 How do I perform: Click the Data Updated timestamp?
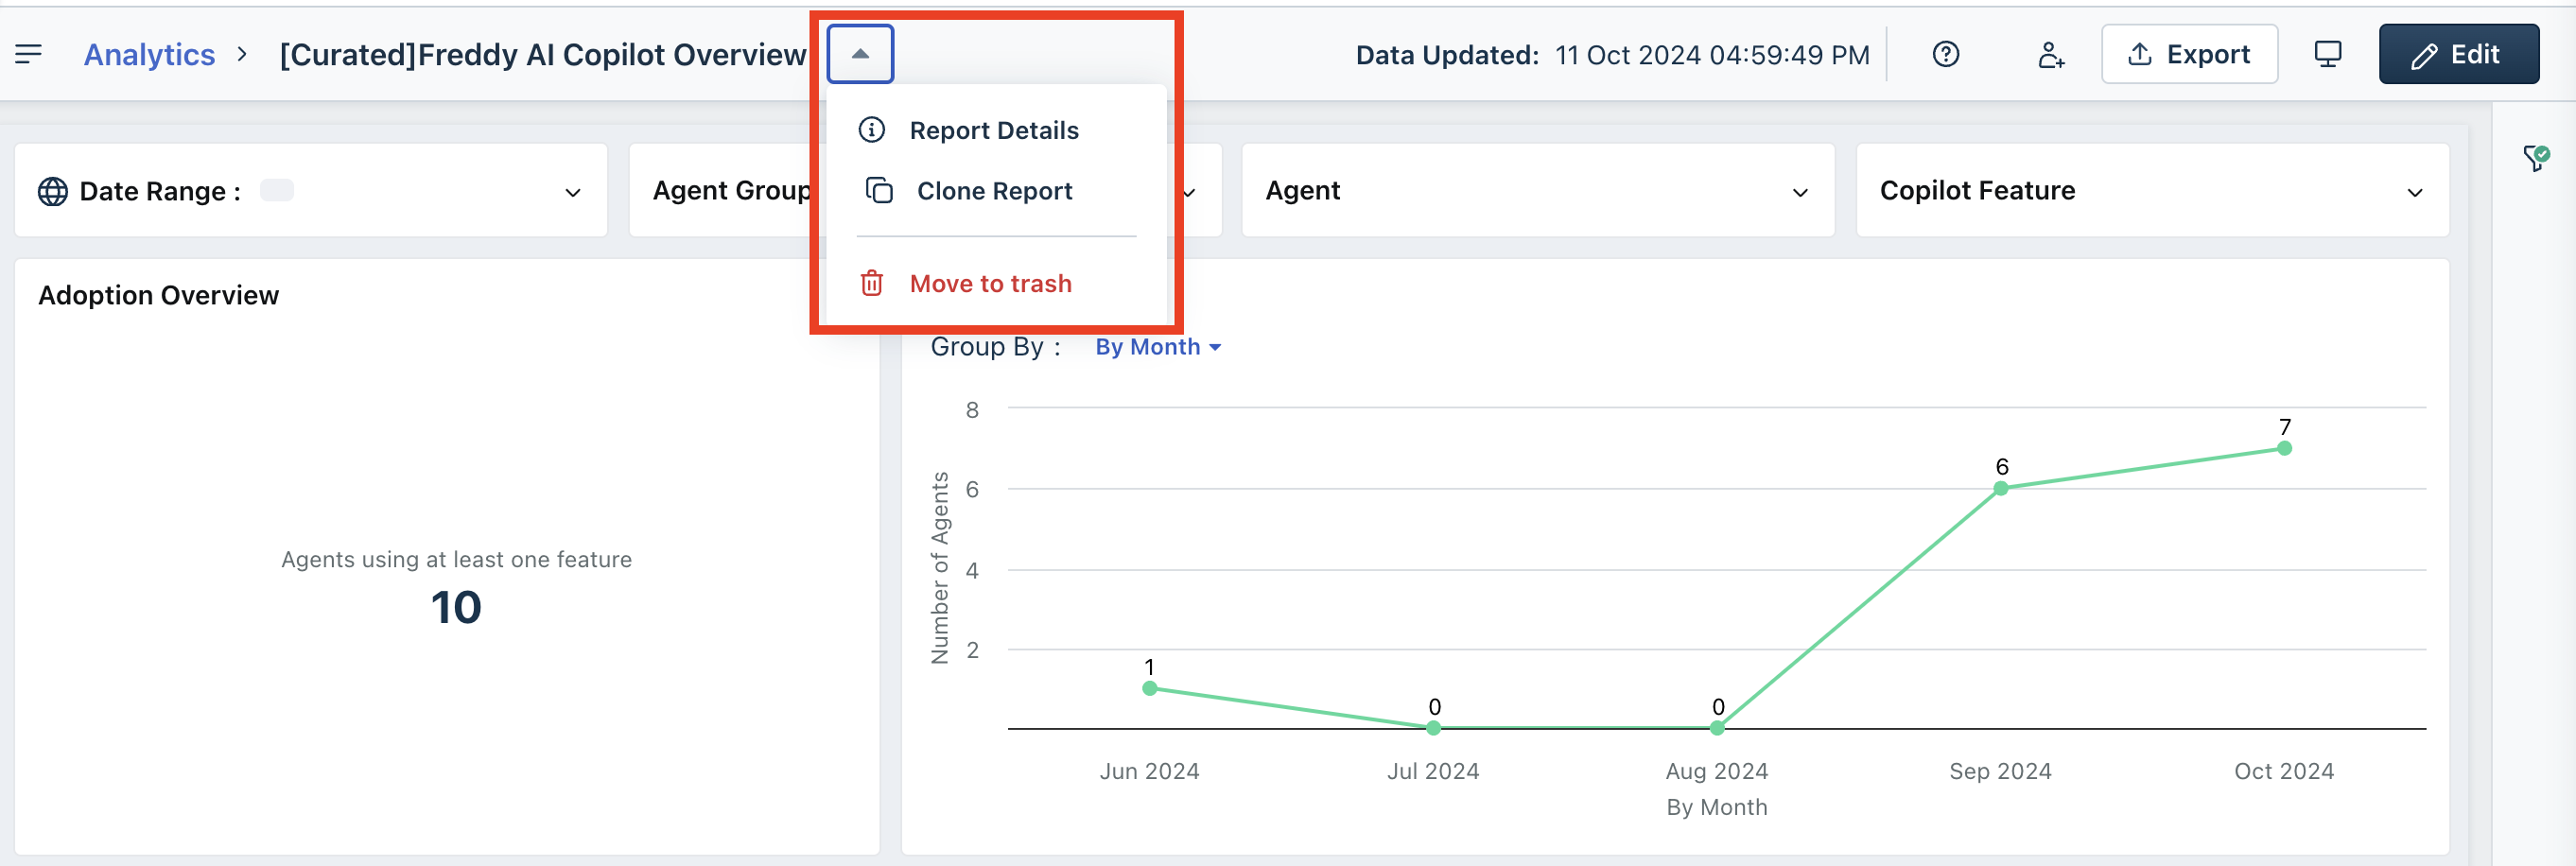tap(1612, 55)
